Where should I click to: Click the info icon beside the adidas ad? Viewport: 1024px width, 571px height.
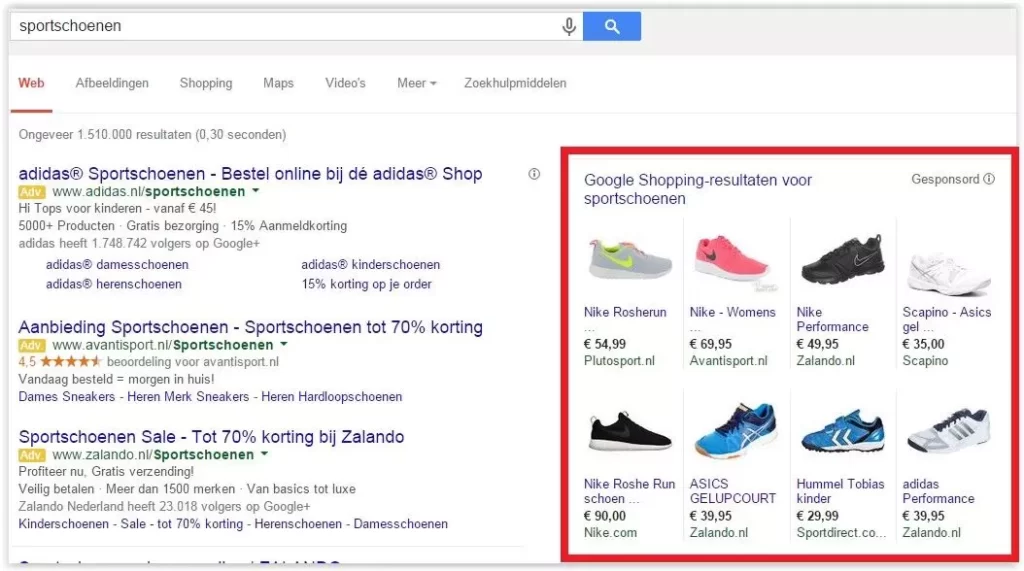534,174
